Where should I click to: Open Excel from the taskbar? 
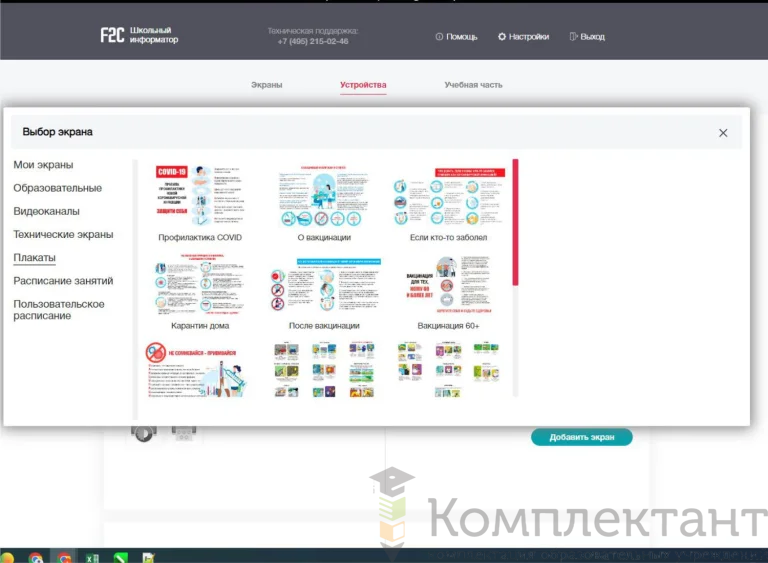[x=92, y=556]
